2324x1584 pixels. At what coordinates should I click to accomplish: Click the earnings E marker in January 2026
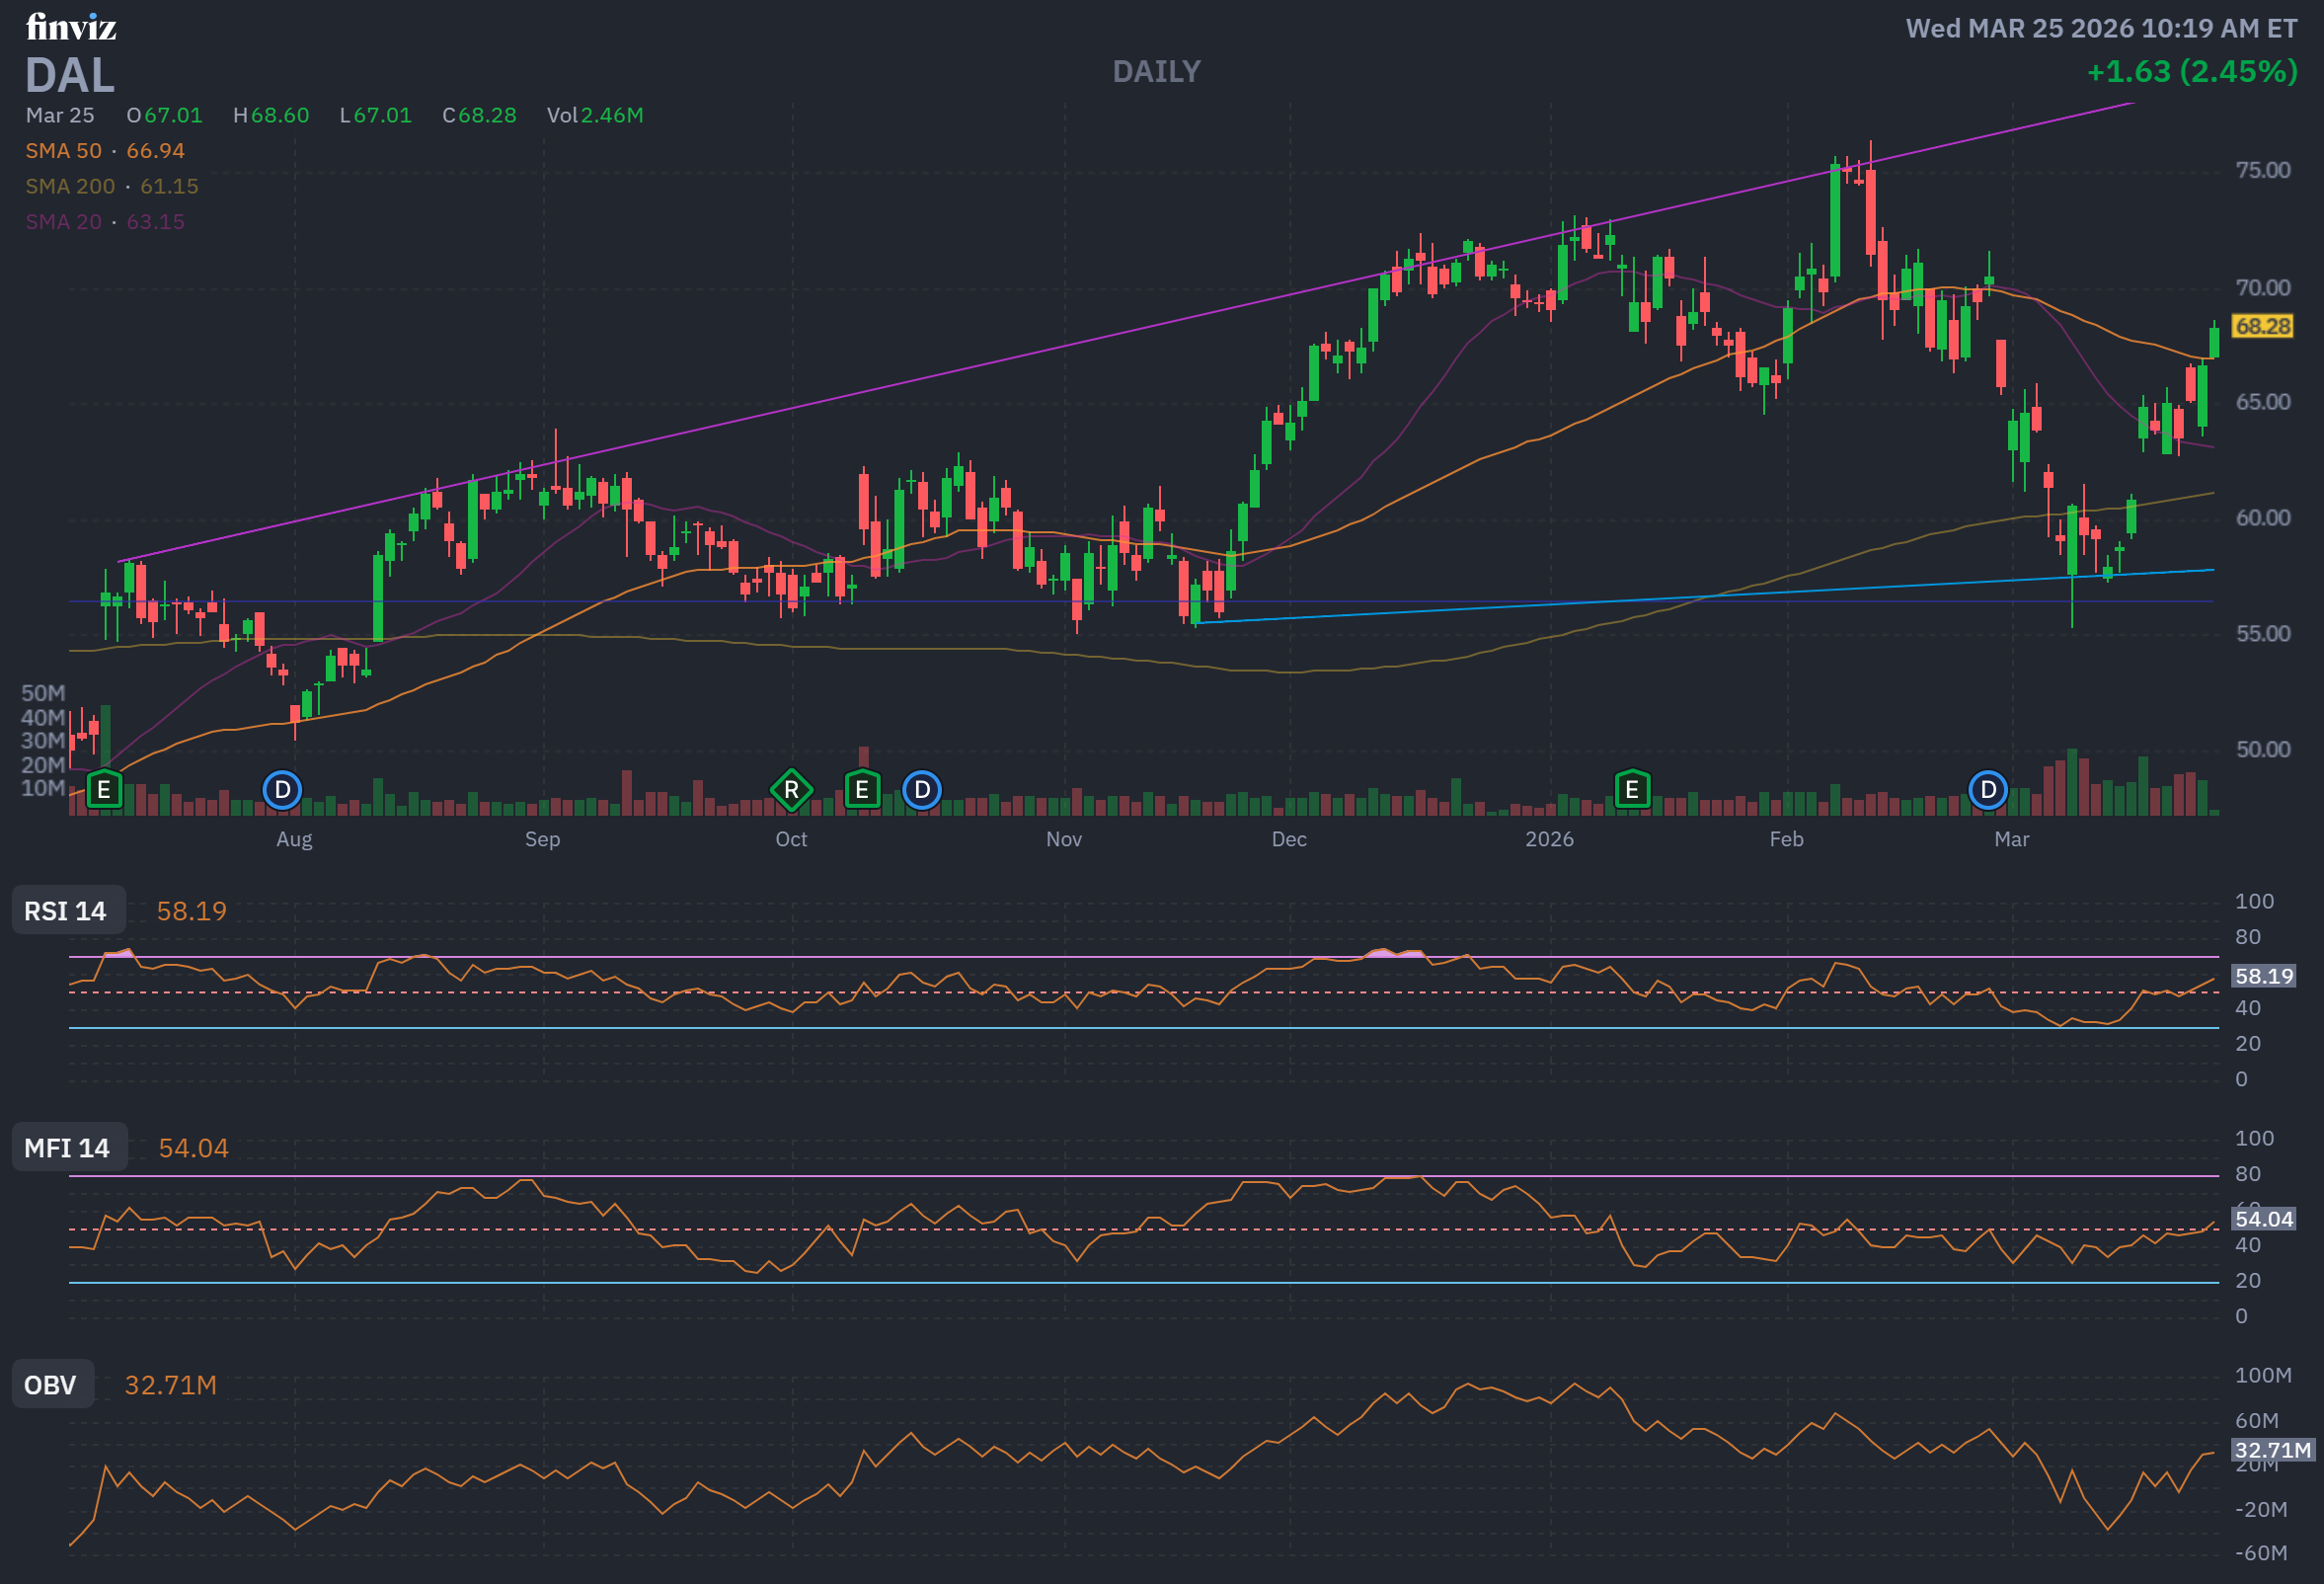[1632, 790]
